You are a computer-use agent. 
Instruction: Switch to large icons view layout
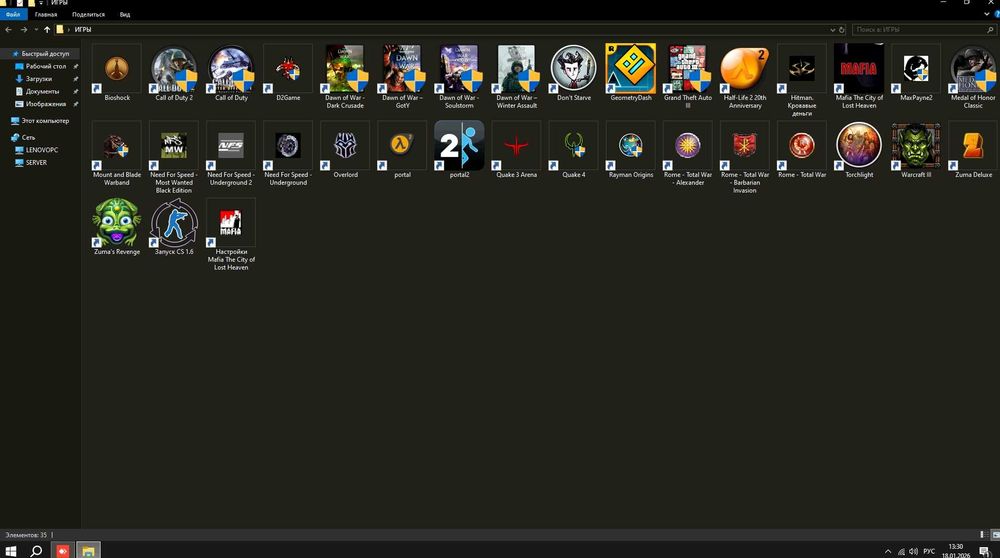click(995, 535)
